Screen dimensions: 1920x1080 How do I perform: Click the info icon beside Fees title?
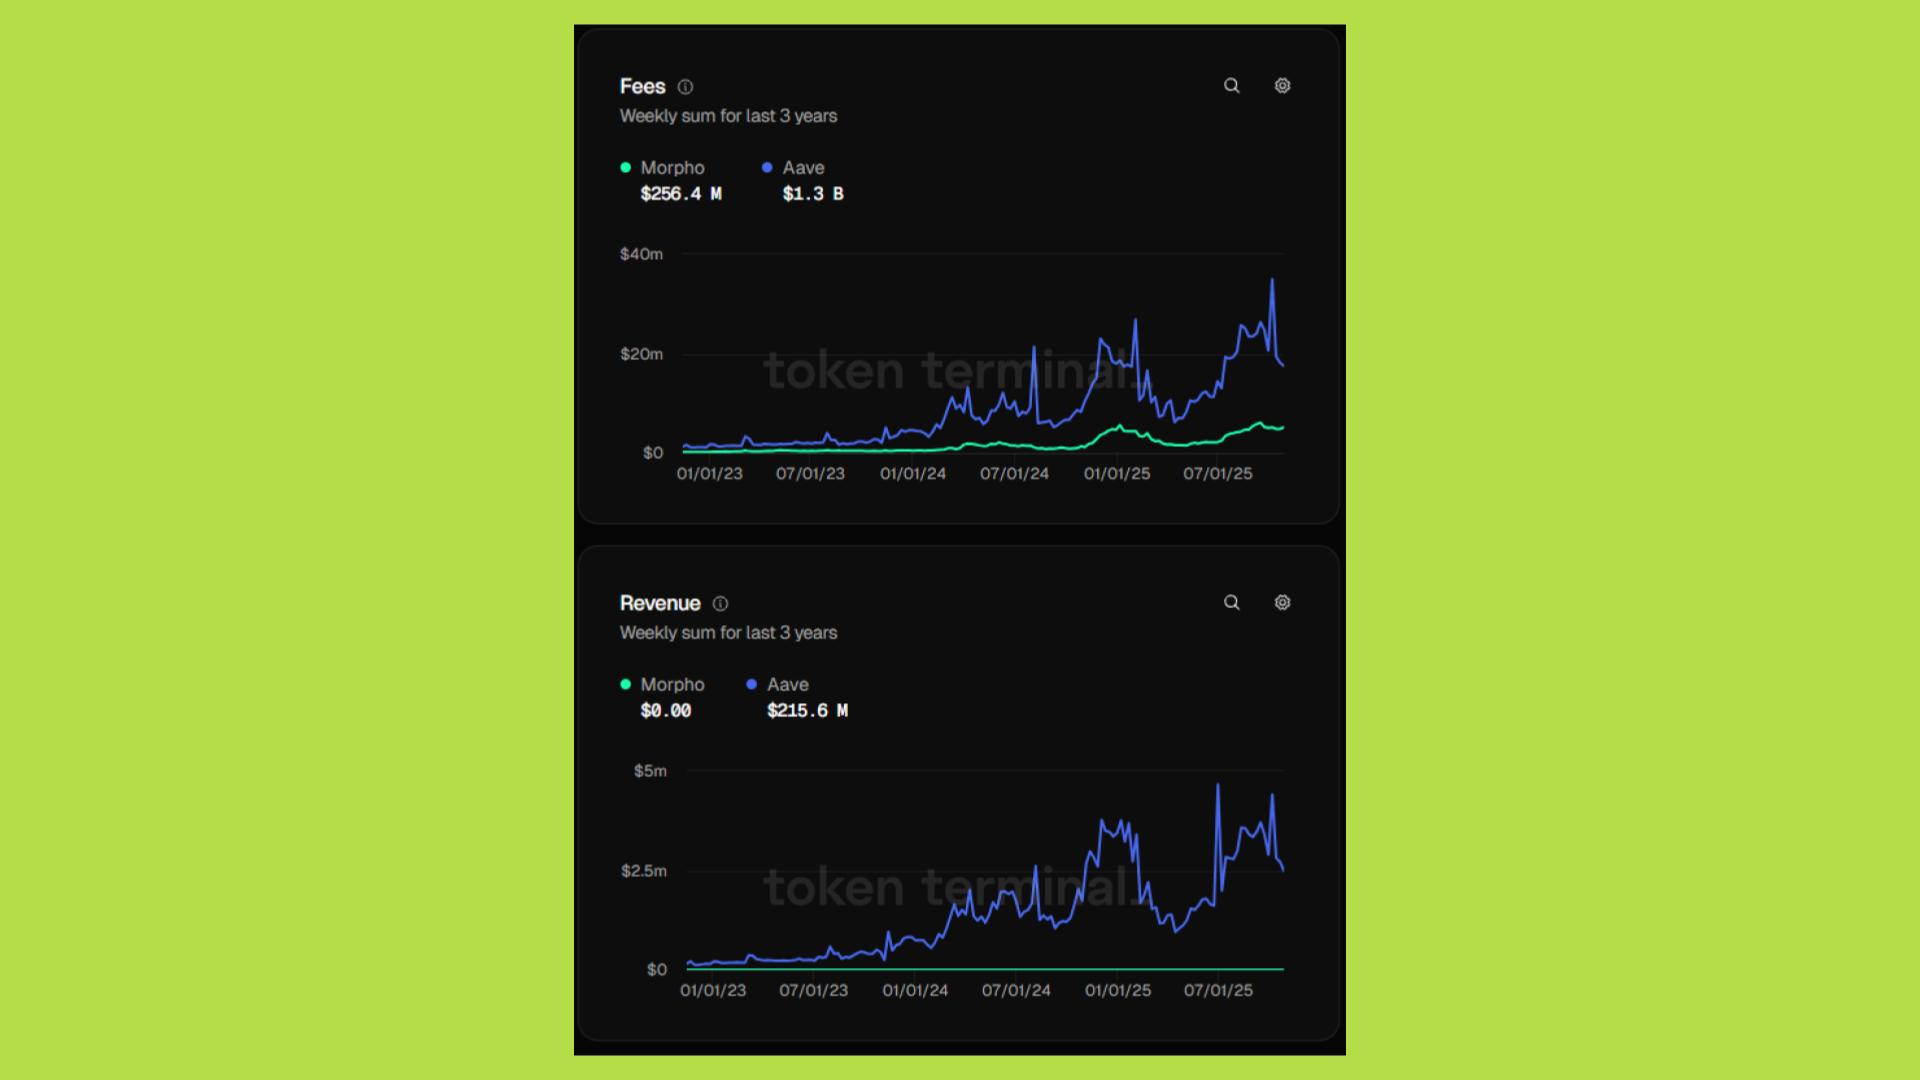(685, 87)
